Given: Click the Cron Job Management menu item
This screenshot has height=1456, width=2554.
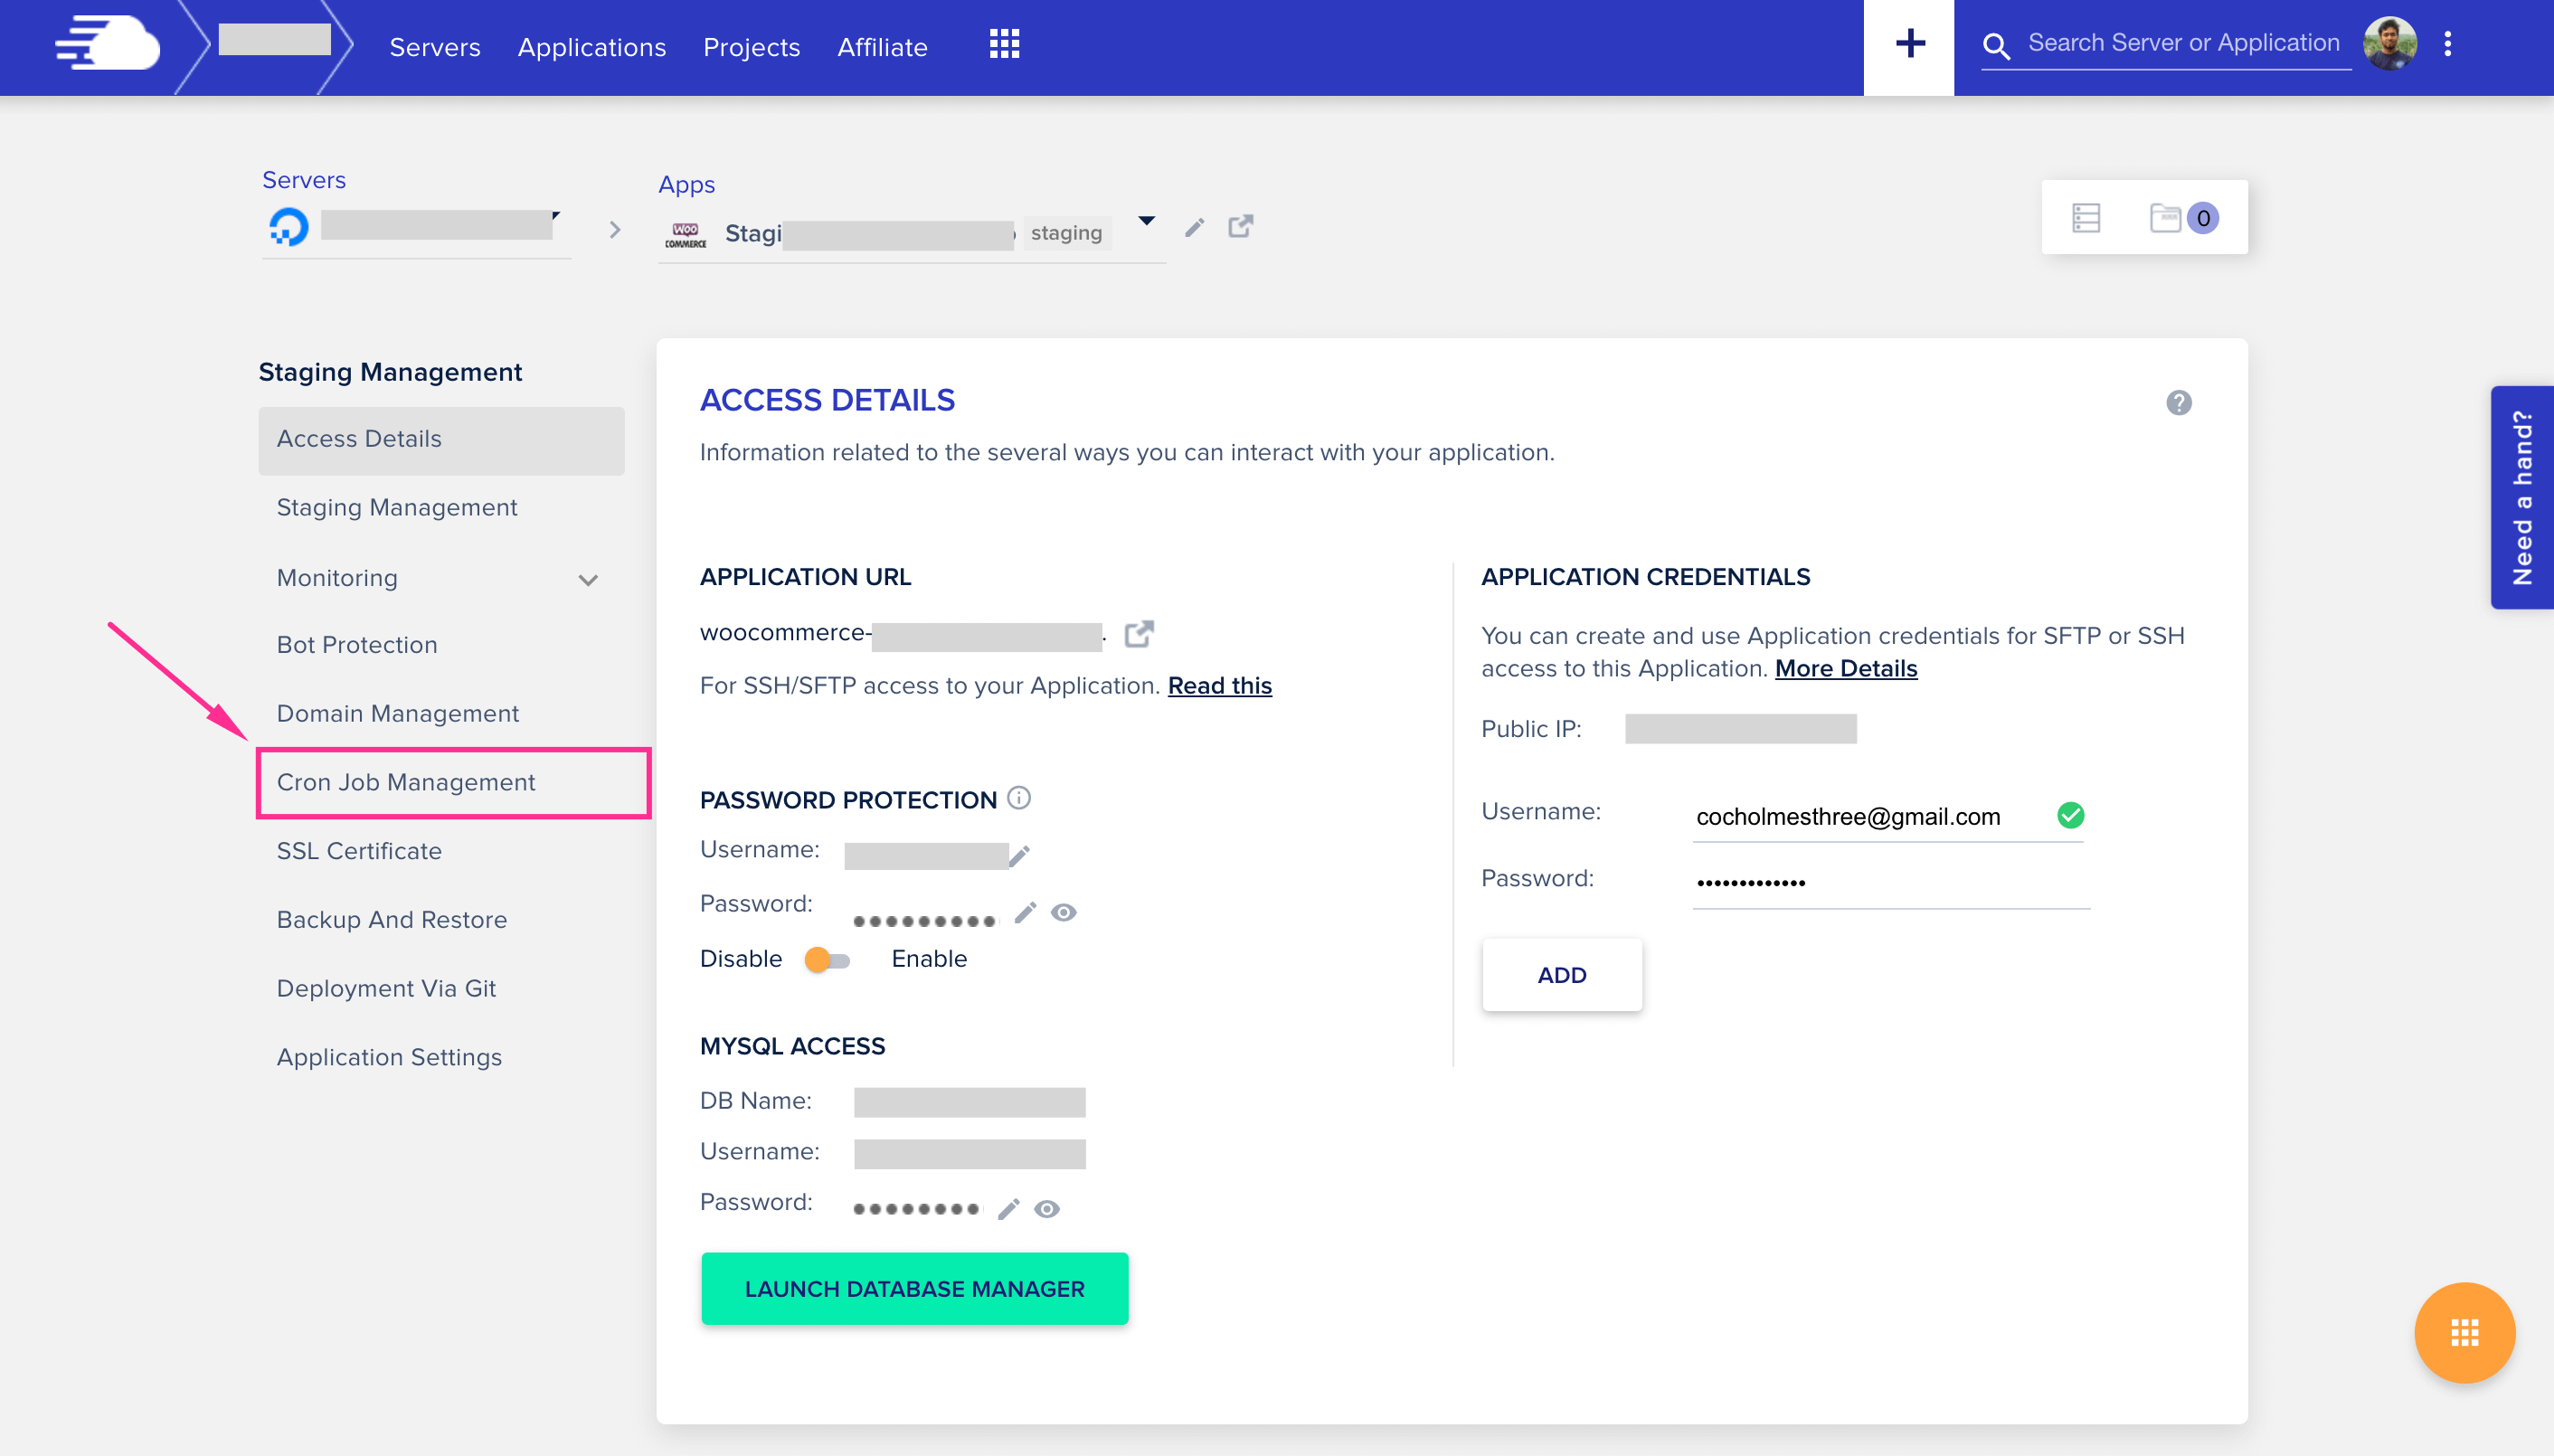Looking at the screenshot, I should point(405,780).
